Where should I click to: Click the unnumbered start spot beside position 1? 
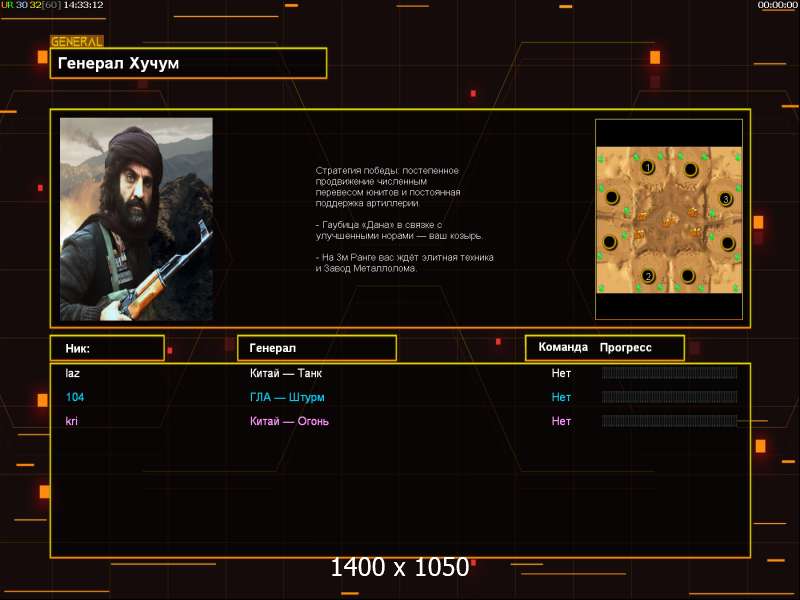pyautogui.click(x=691, y=169)
